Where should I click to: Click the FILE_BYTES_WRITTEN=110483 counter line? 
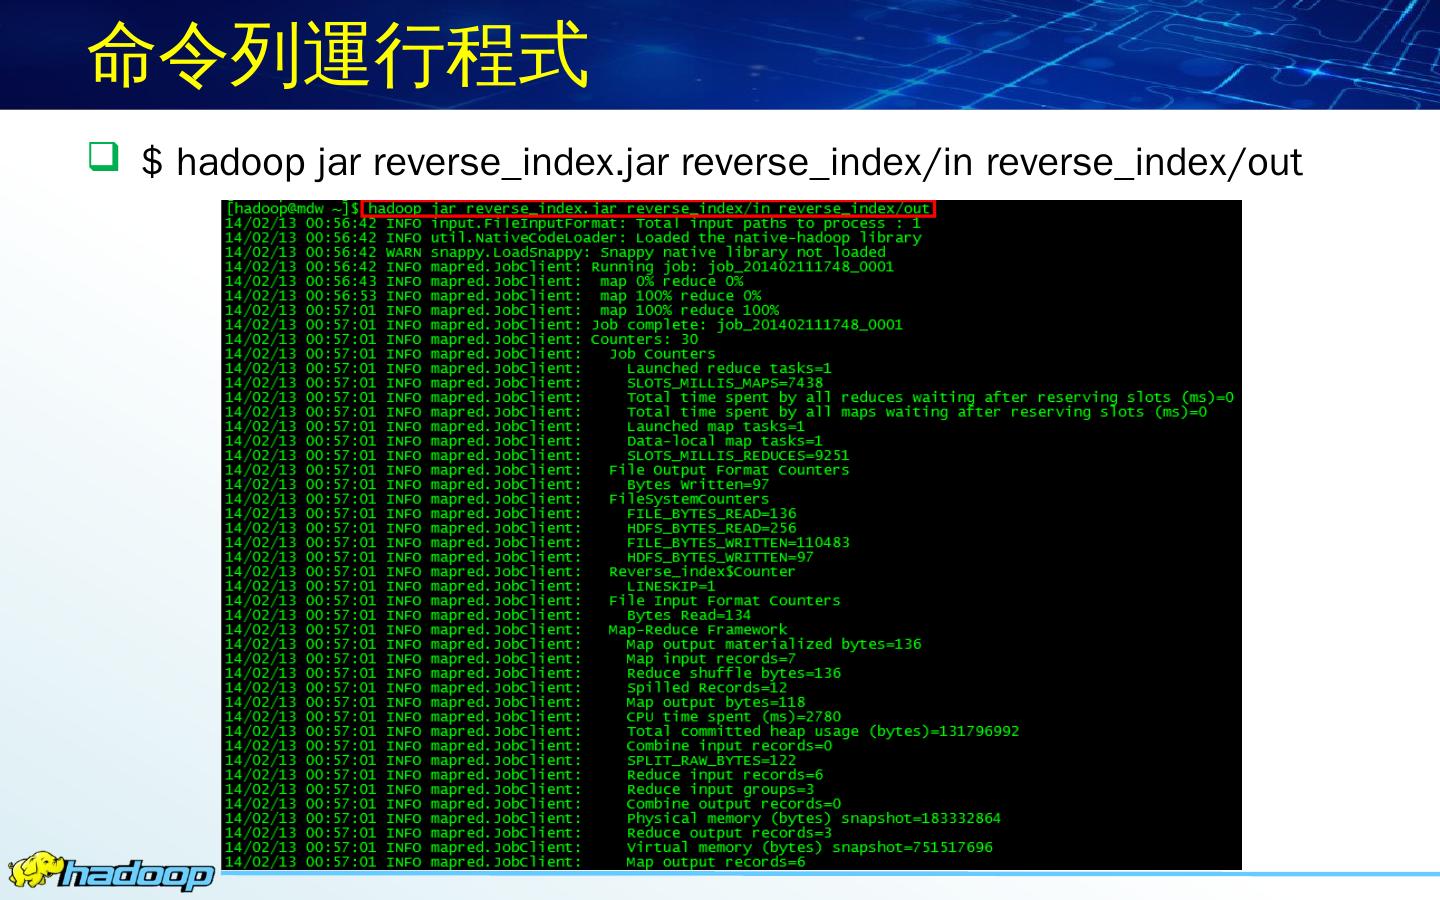(737, 543)
